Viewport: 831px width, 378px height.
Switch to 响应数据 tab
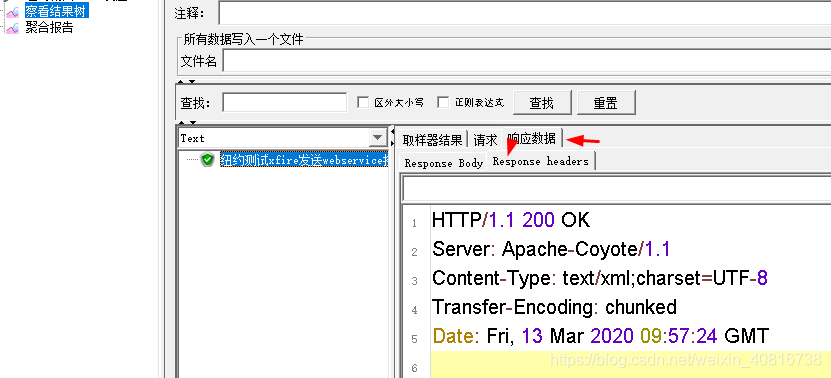click(532, 138)
